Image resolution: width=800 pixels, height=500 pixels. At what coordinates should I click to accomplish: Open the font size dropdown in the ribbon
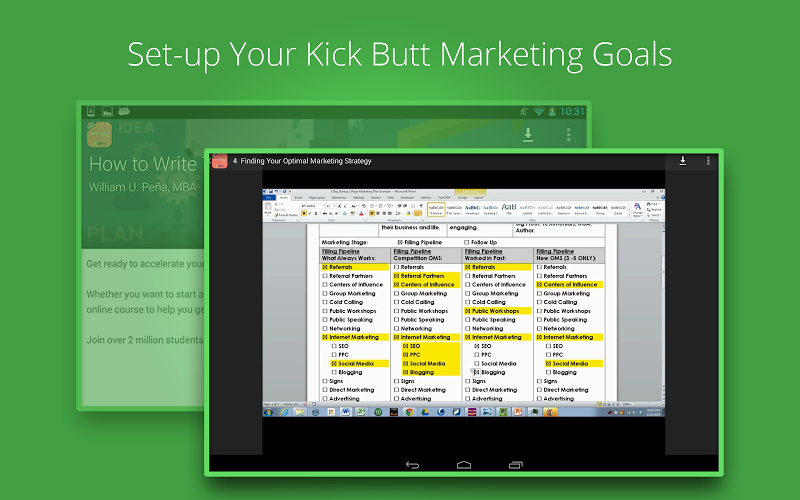(x=335, y=206)
